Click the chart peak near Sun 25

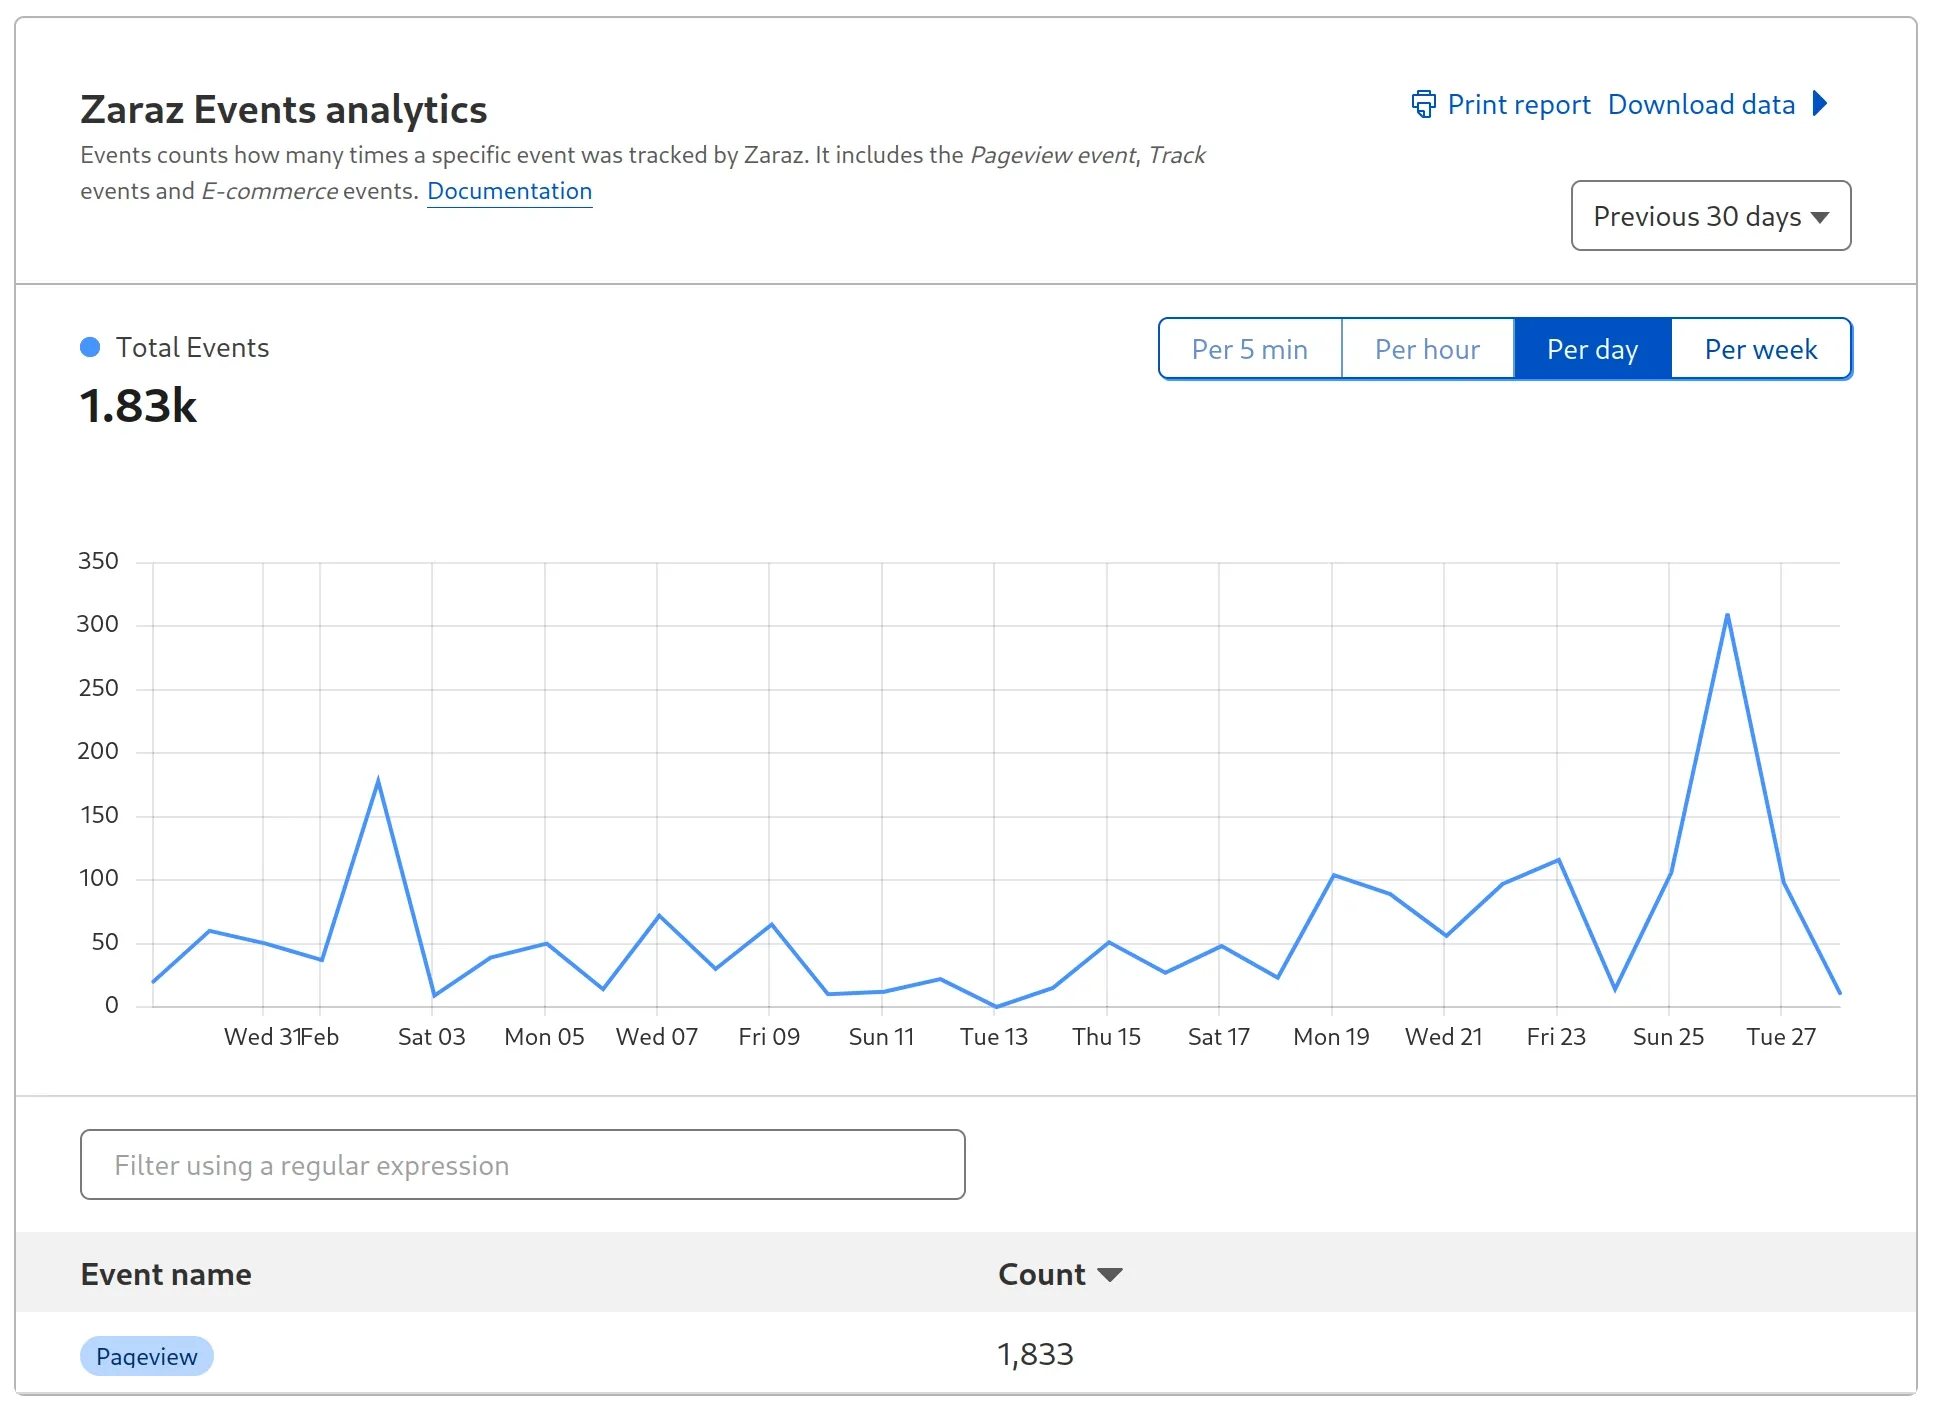[x=1729, y=616]
